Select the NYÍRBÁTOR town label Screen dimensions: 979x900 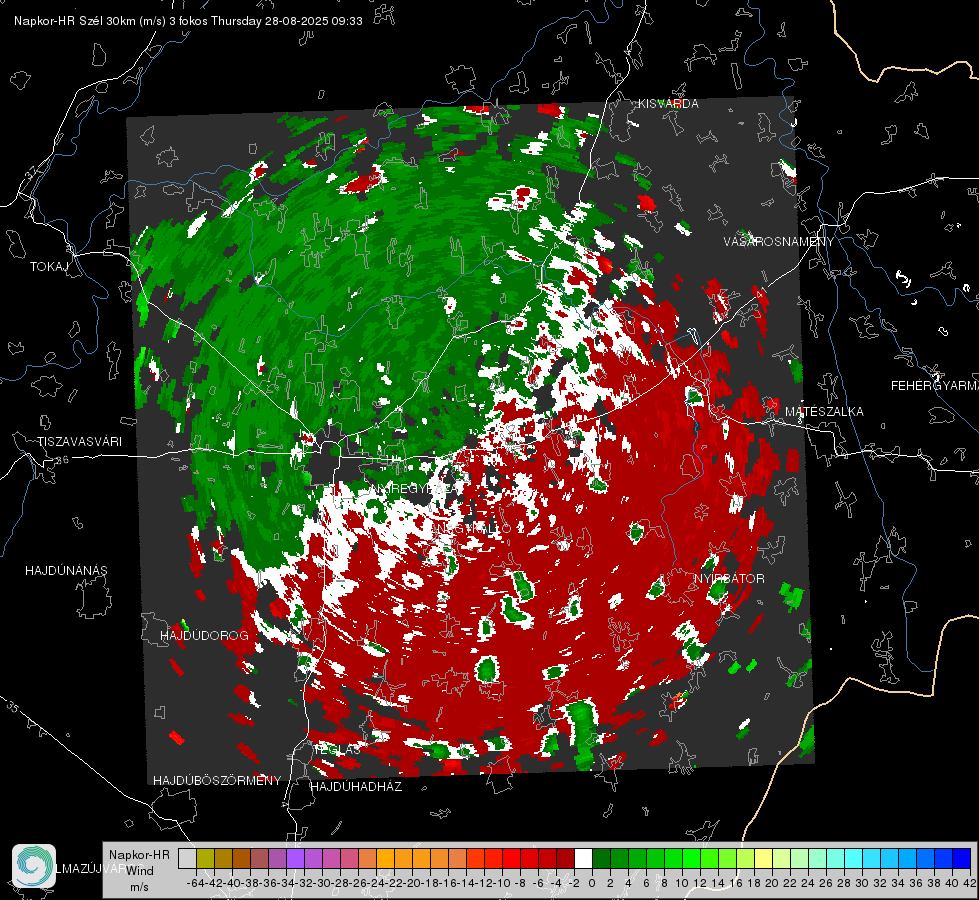click(729, 579)
